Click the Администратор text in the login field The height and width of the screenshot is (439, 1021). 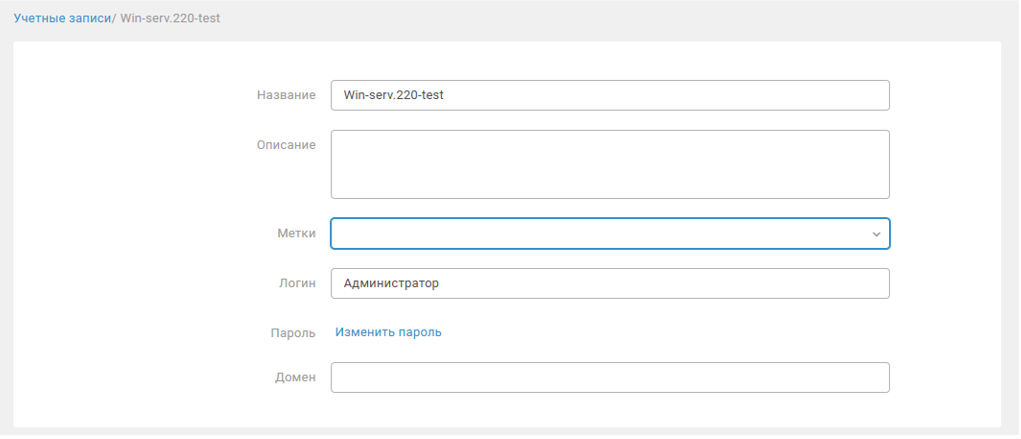click(391, 284)
